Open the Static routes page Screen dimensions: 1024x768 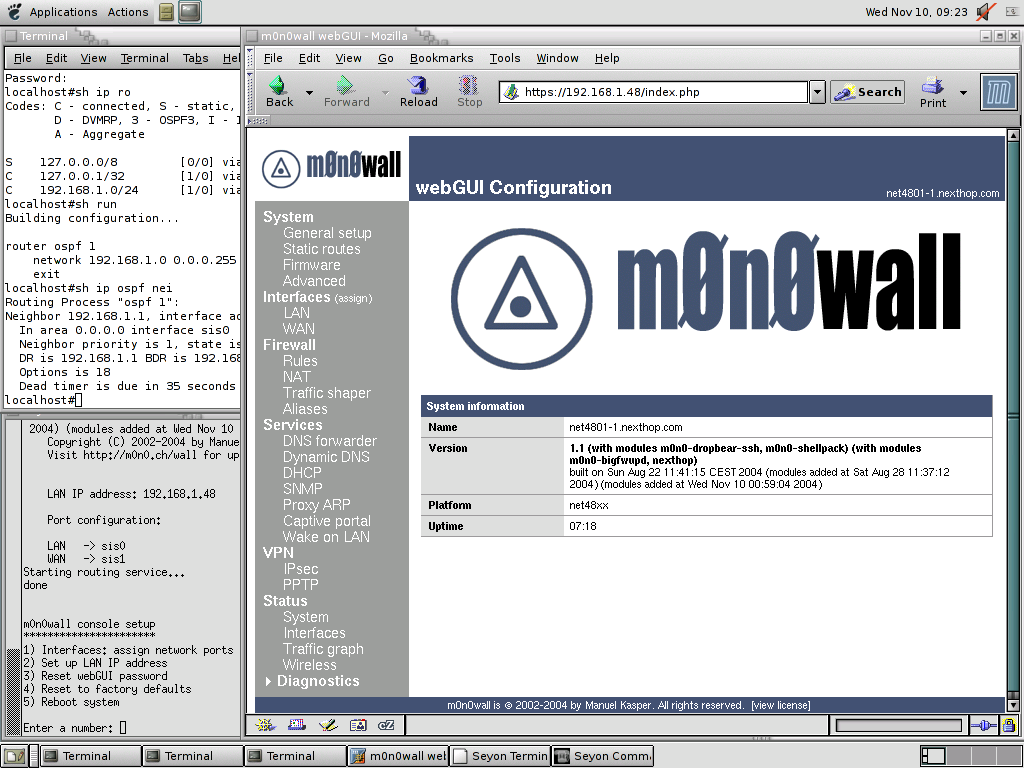321,249
